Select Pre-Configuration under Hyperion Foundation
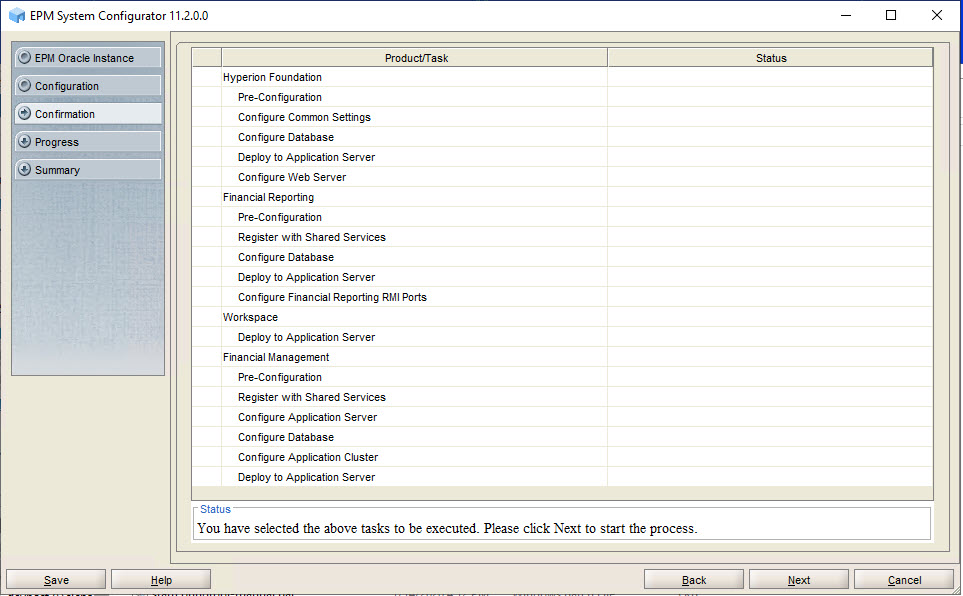 562,97
